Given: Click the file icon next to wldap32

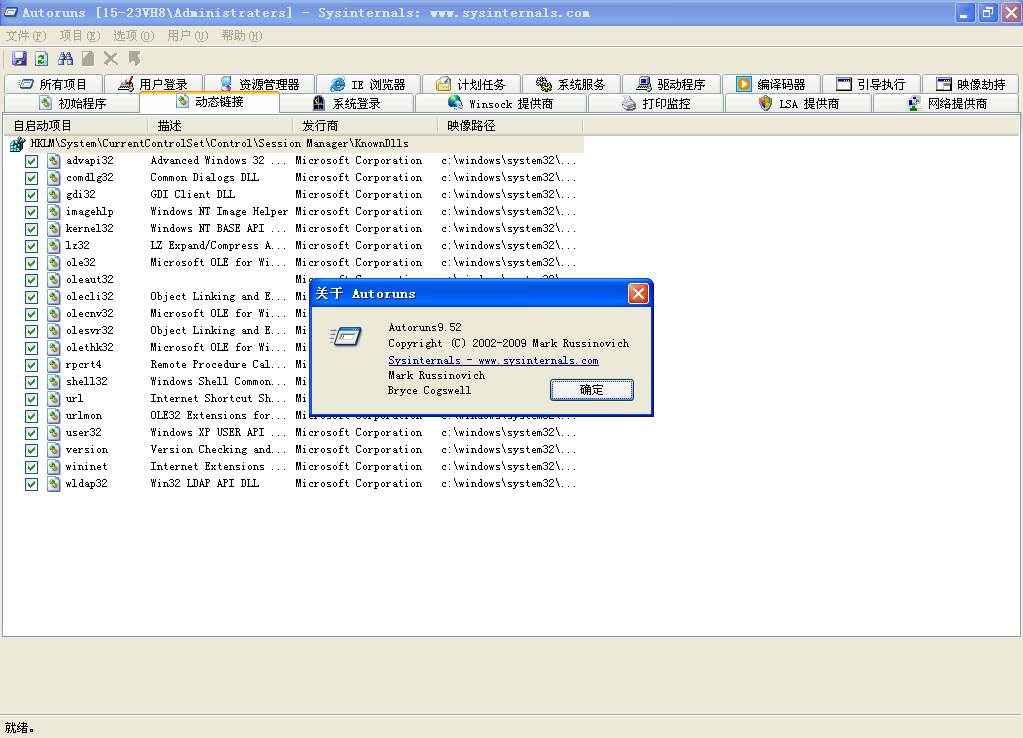Looking at the screenshot, I should click(x=53, y=484).
